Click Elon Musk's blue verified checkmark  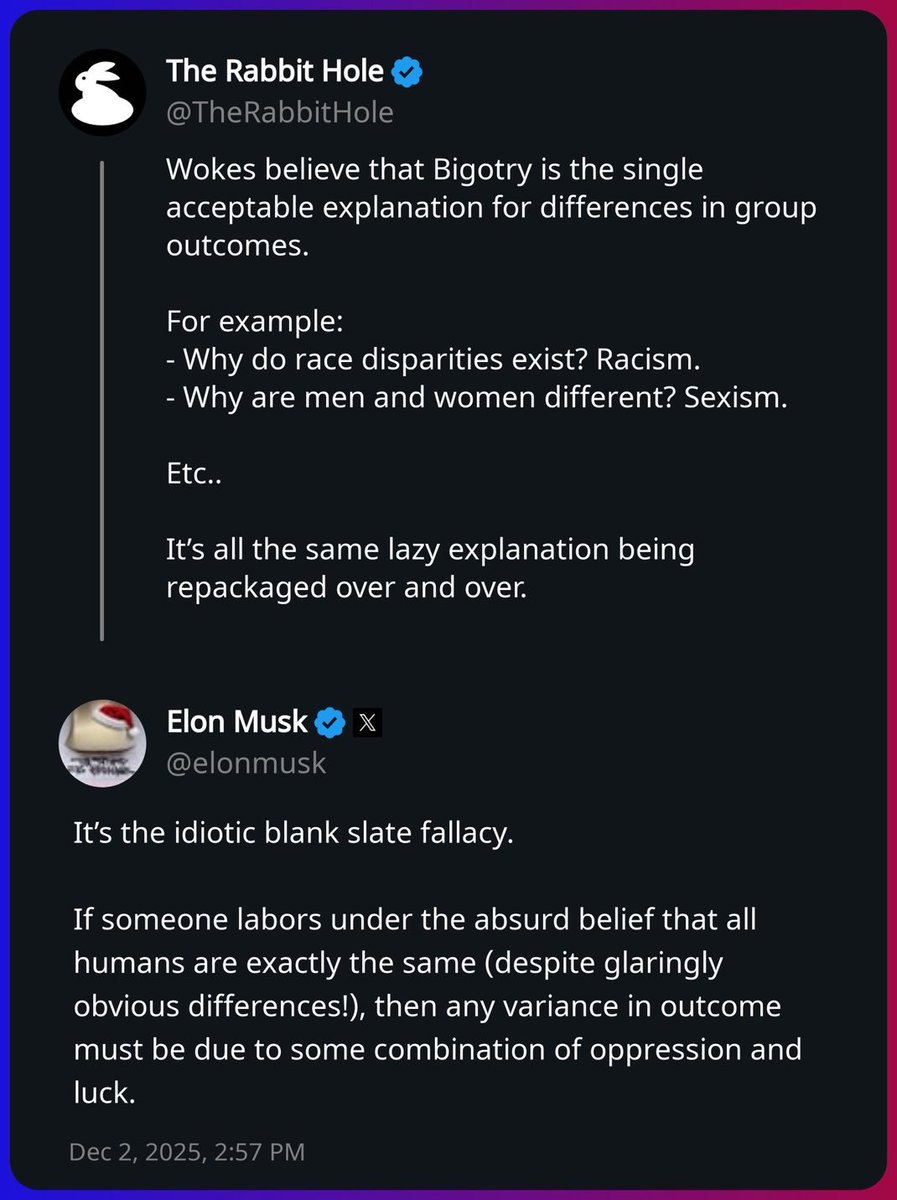tap(331, 720)
